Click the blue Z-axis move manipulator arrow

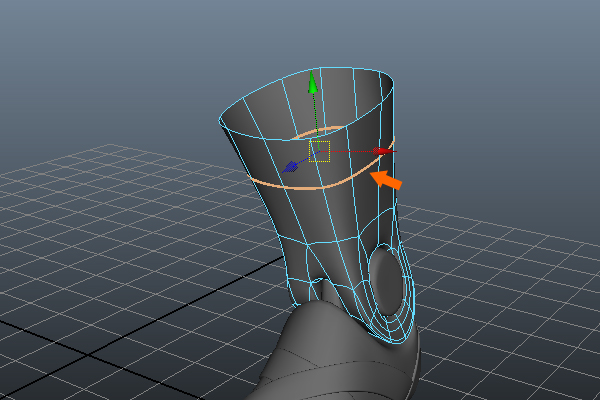click(x=290, y=167)
